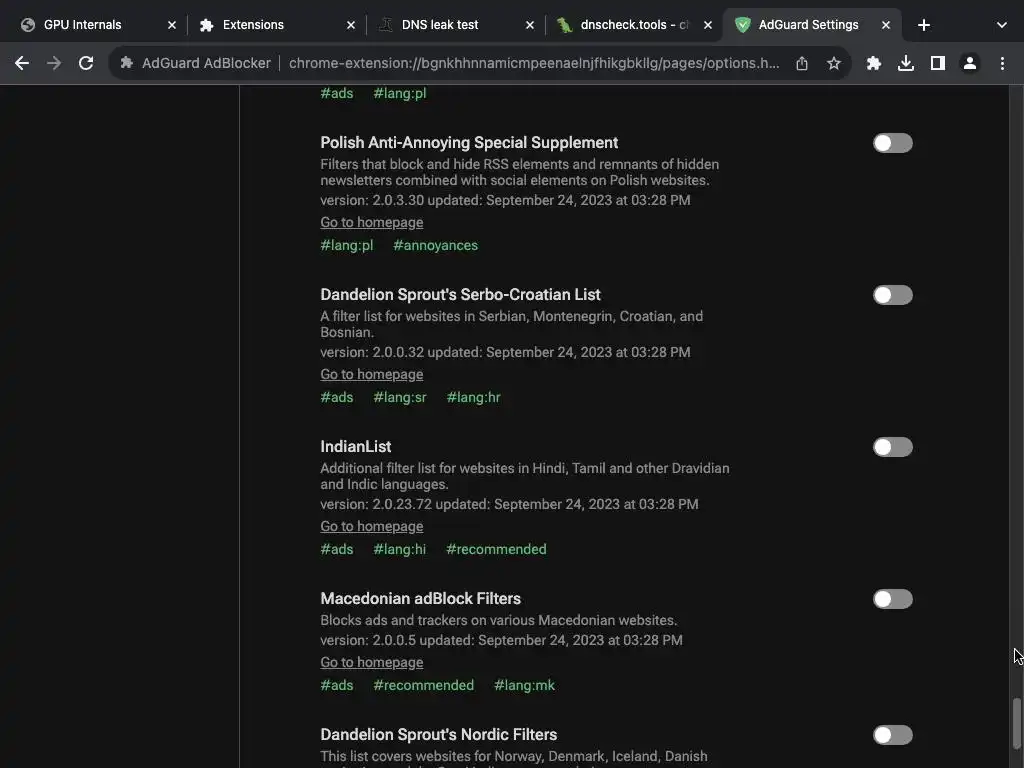1024x768 pixels.
Task: Open the Downloads icon in toolbar
Action: click(x=906, y=63)
